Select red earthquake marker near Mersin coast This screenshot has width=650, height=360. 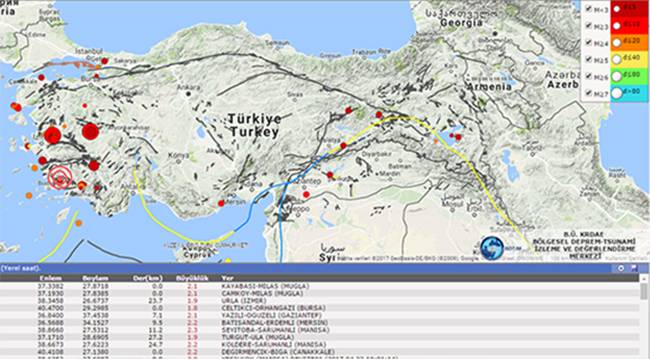click(x=221, y=203)
